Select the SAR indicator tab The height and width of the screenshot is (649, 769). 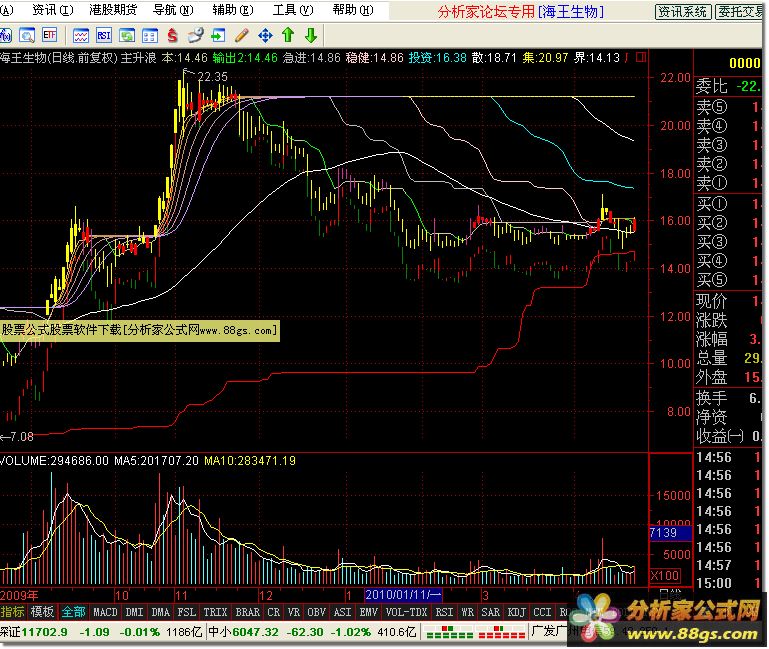[x=490, y=612]
